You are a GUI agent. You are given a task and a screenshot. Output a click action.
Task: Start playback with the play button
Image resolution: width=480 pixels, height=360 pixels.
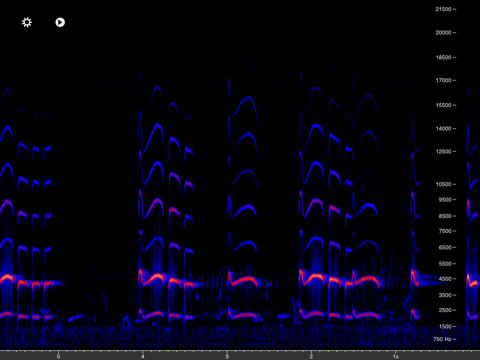click(60, 22)
